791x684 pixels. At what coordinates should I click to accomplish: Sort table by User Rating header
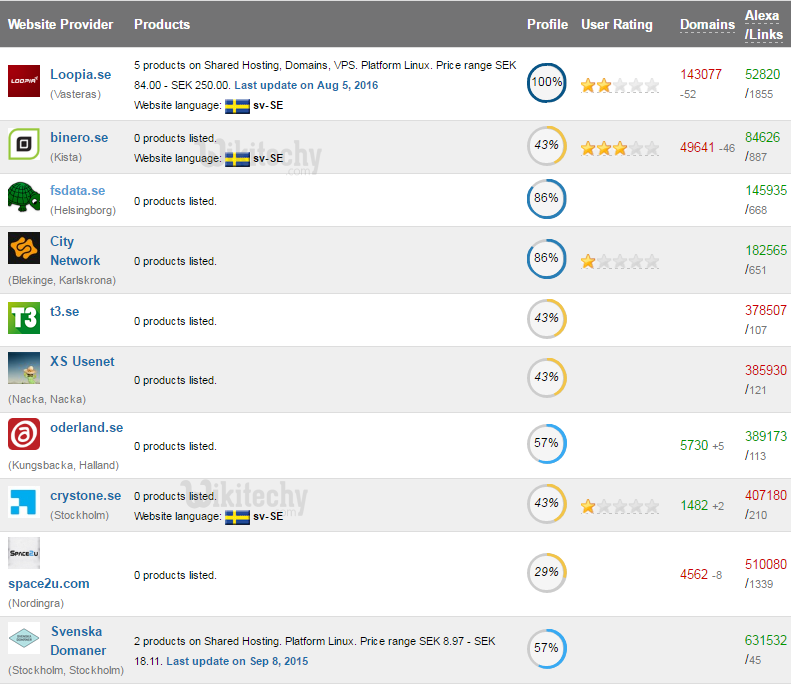616,24
